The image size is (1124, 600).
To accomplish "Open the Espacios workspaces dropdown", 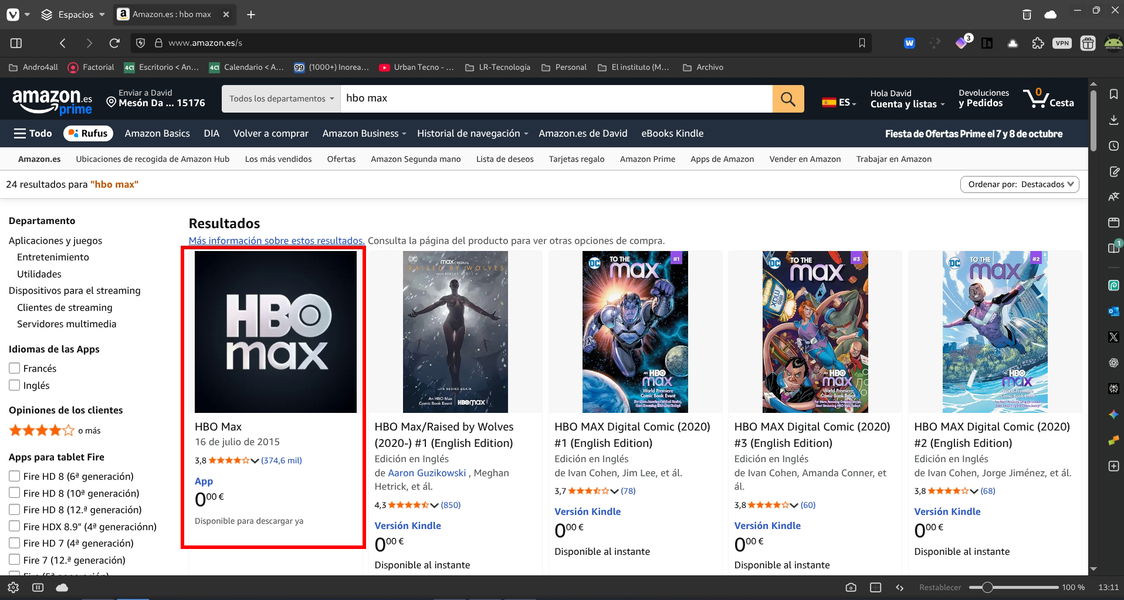I will point(72,14).
